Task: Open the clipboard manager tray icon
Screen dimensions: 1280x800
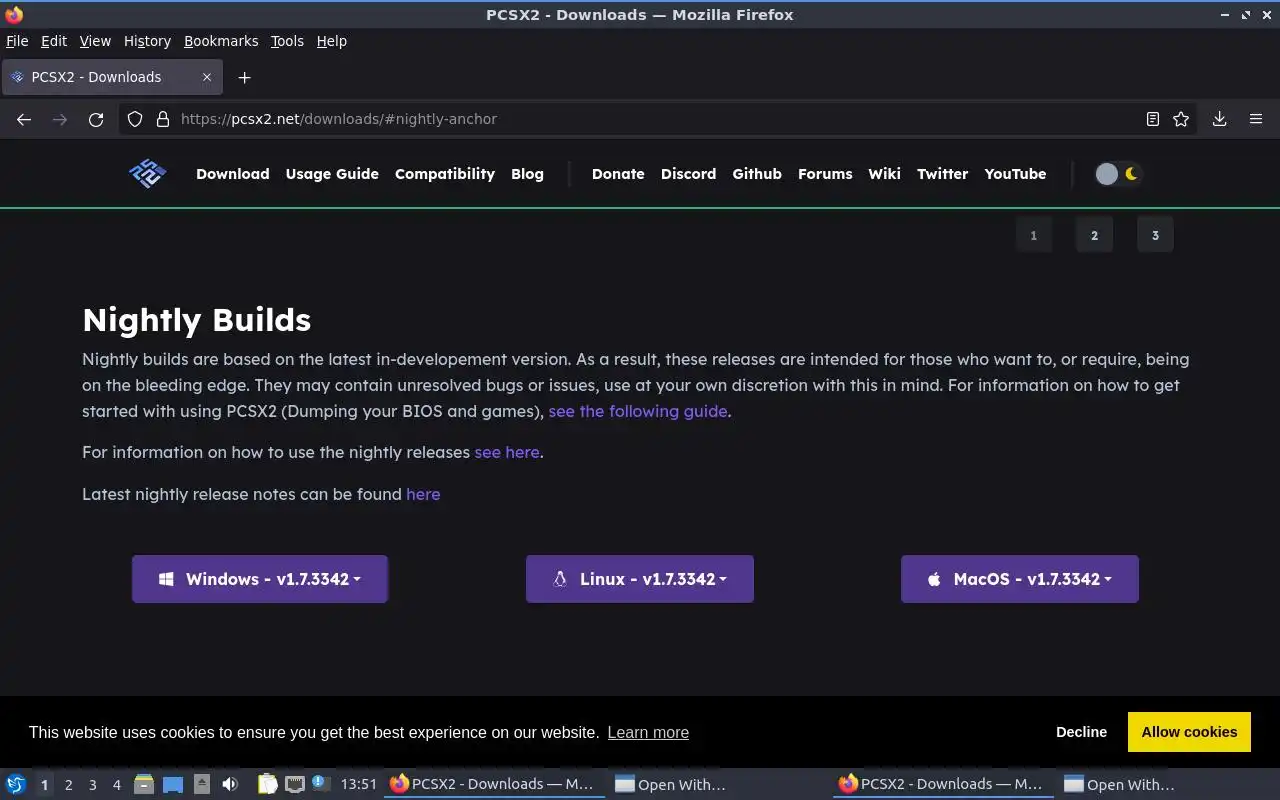Action: coord(267,784)
